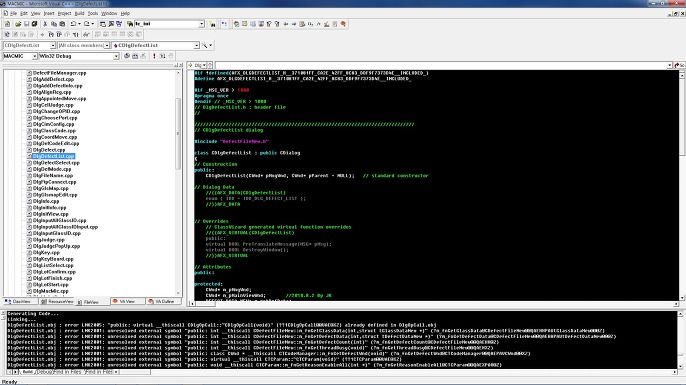
Task: Click the Copy toolbar icon
Action: (x=54, y=24)
